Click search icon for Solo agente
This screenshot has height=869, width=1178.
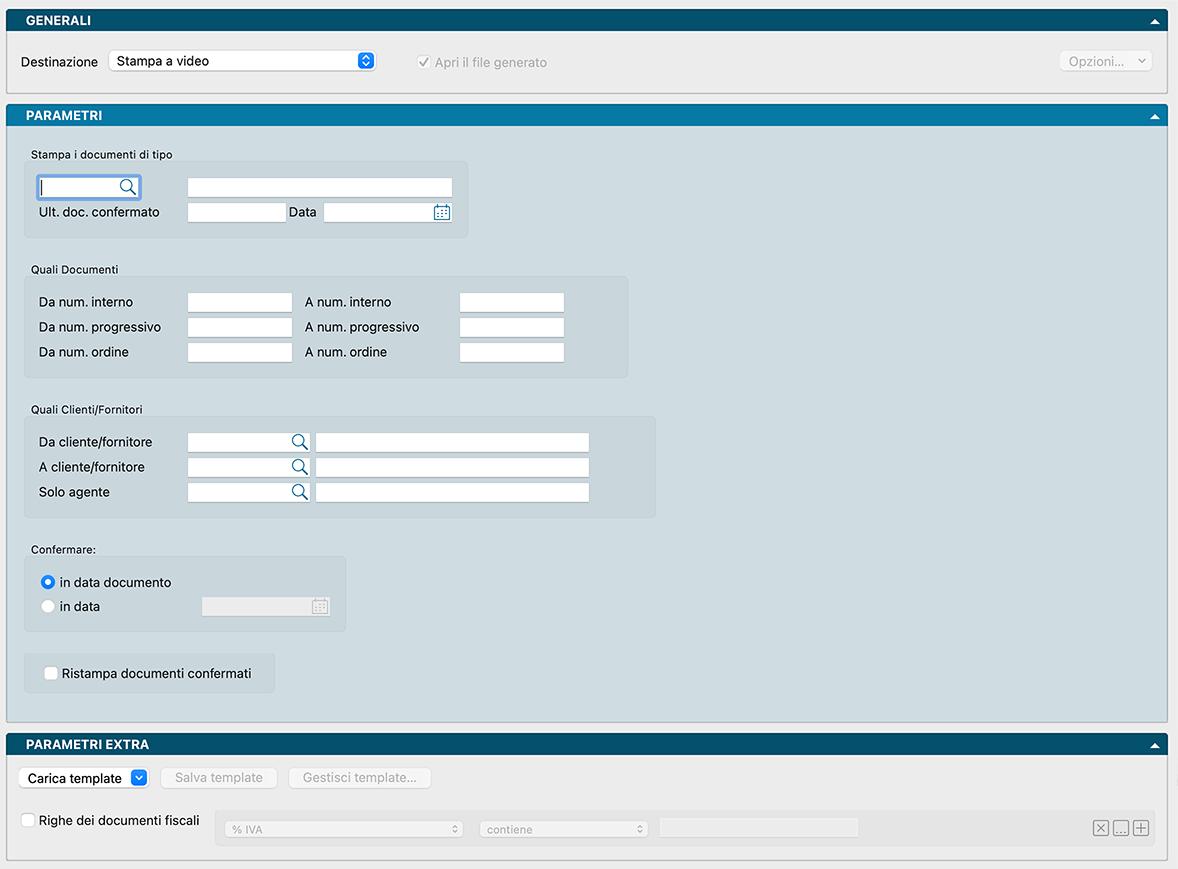click(x=299, y=492)
